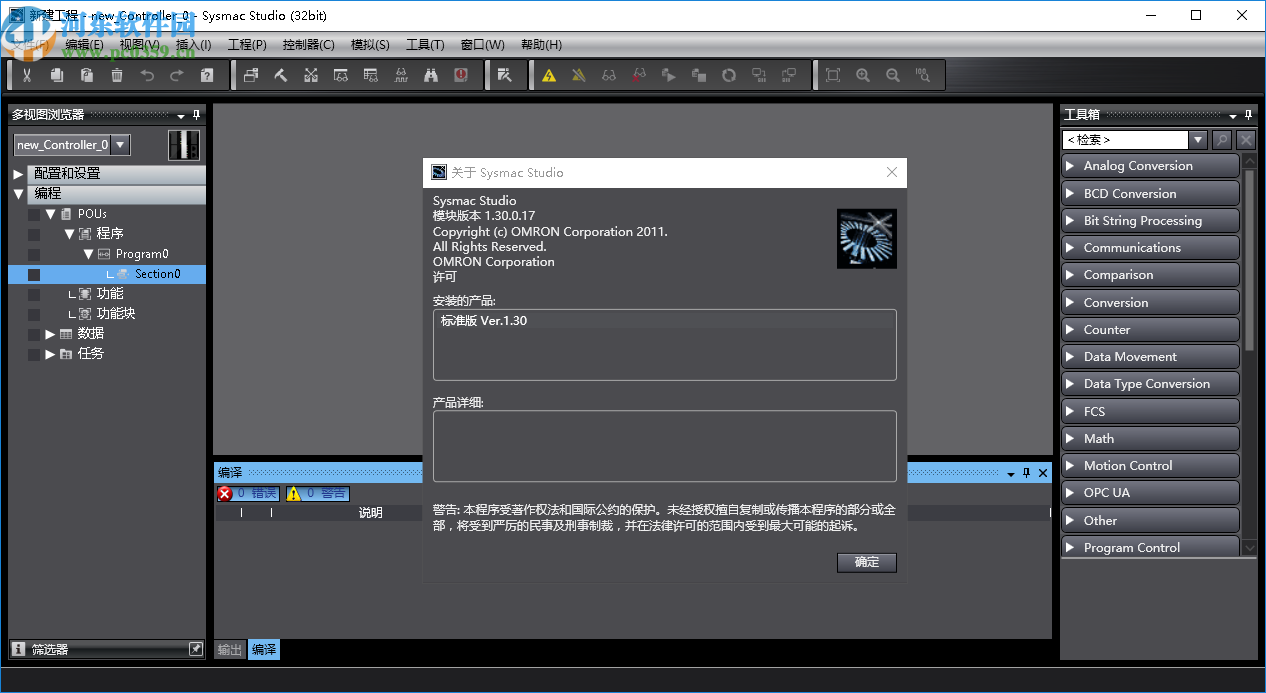This screenshot has height=693, width=1266.
Task: Open the Search toolbar icon with binoculars
Action: tap(431, 75)
